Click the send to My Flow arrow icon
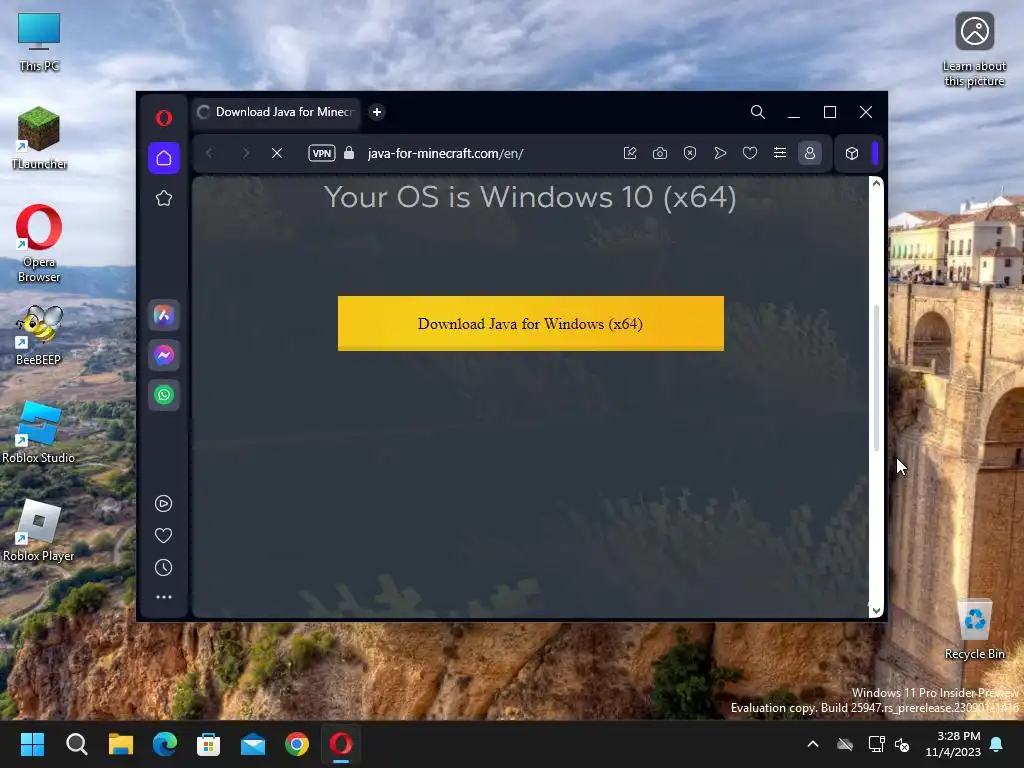The width and height of the screenshot is (1024, 768). [x=720, y=153]
